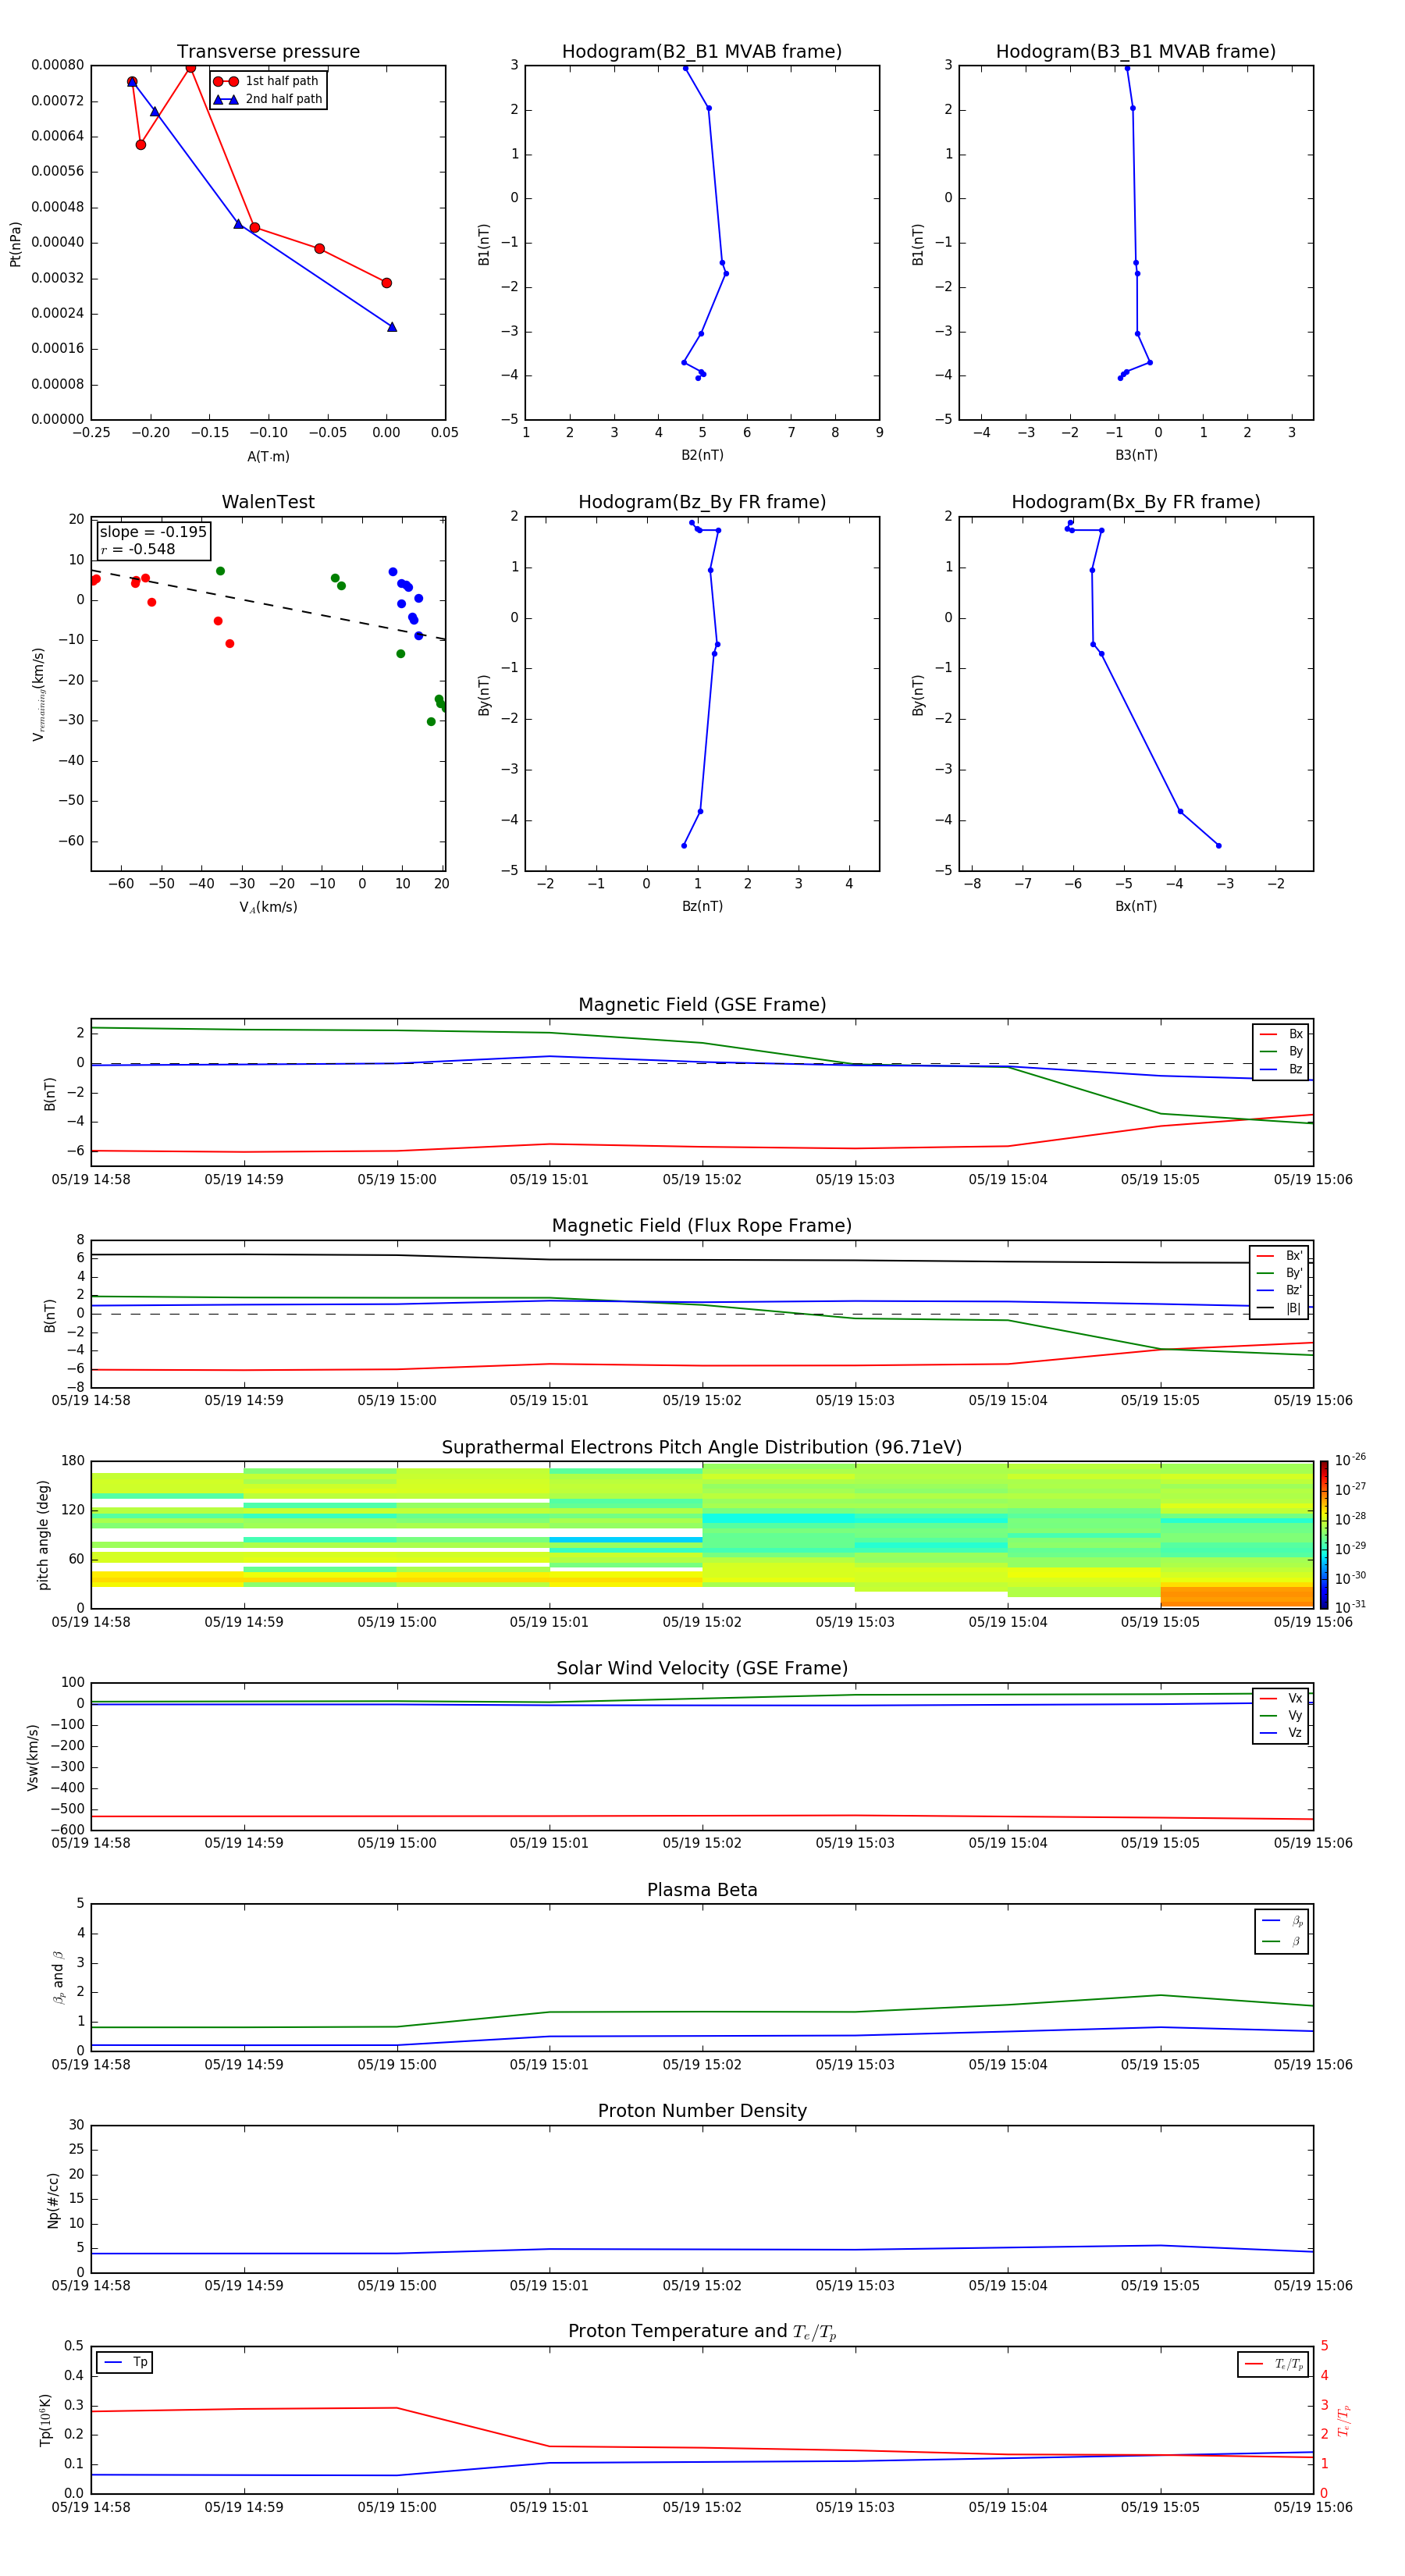Click the "Bz(nT)" x-axis label
The image size is (1405, 2576).
coord(702,906)
